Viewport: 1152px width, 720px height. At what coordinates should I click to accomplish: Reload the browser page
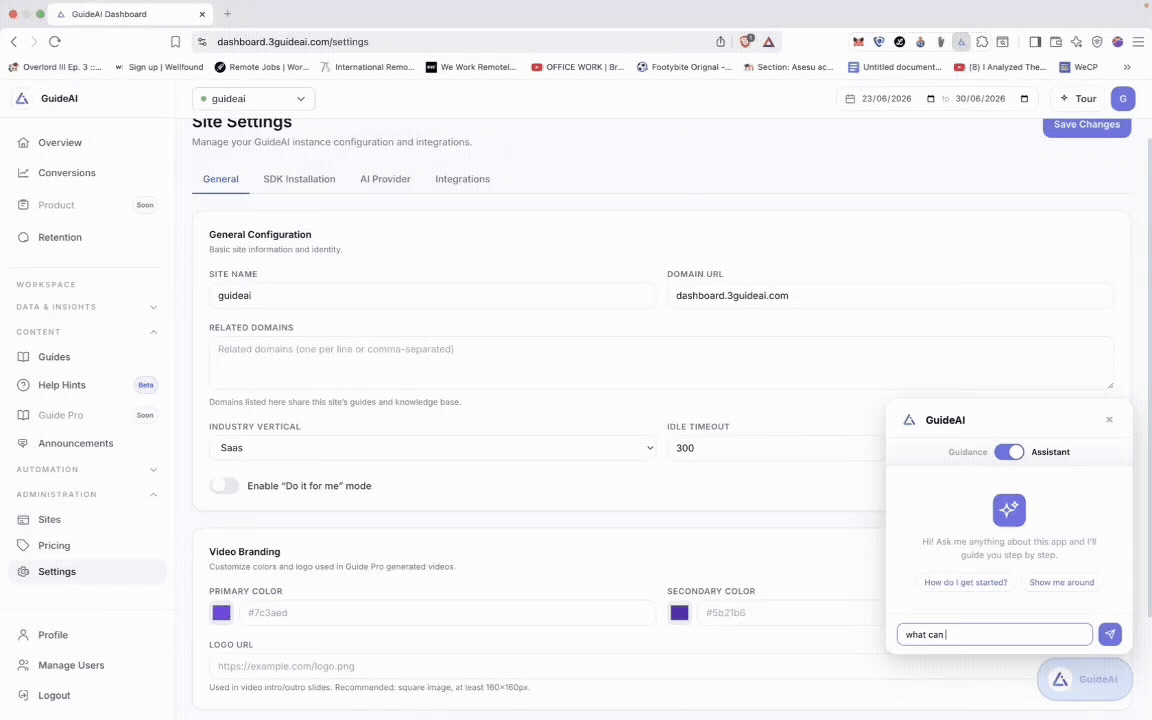pos(55,42)
